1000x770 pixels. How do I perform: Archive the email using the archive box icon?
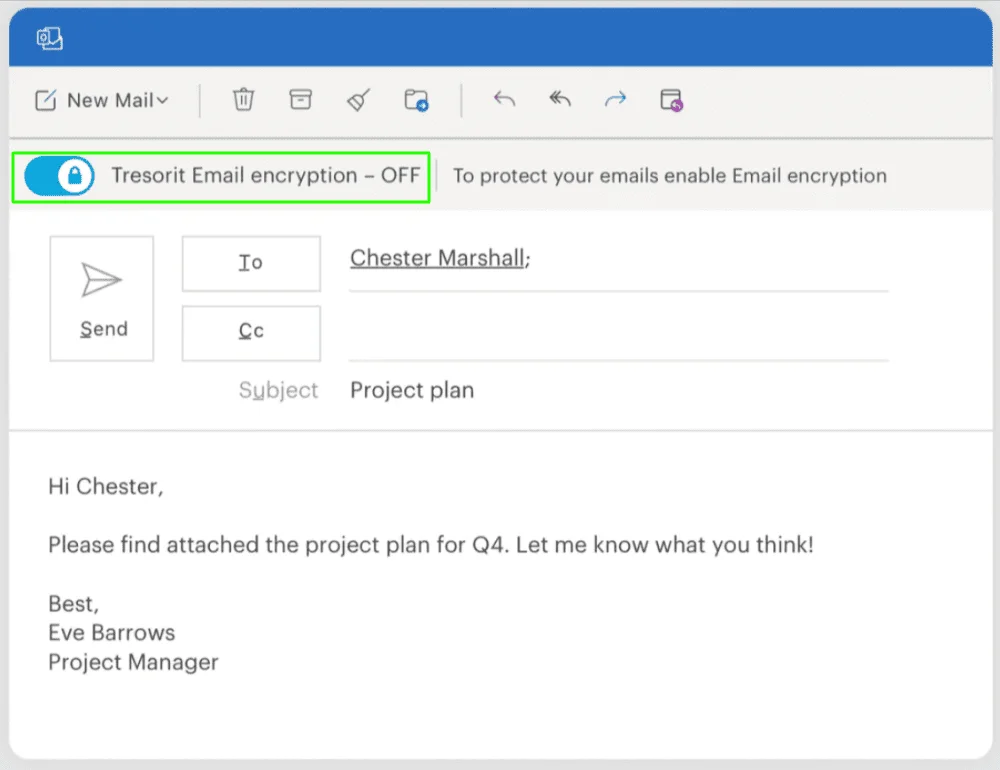(x=300, y=99)
